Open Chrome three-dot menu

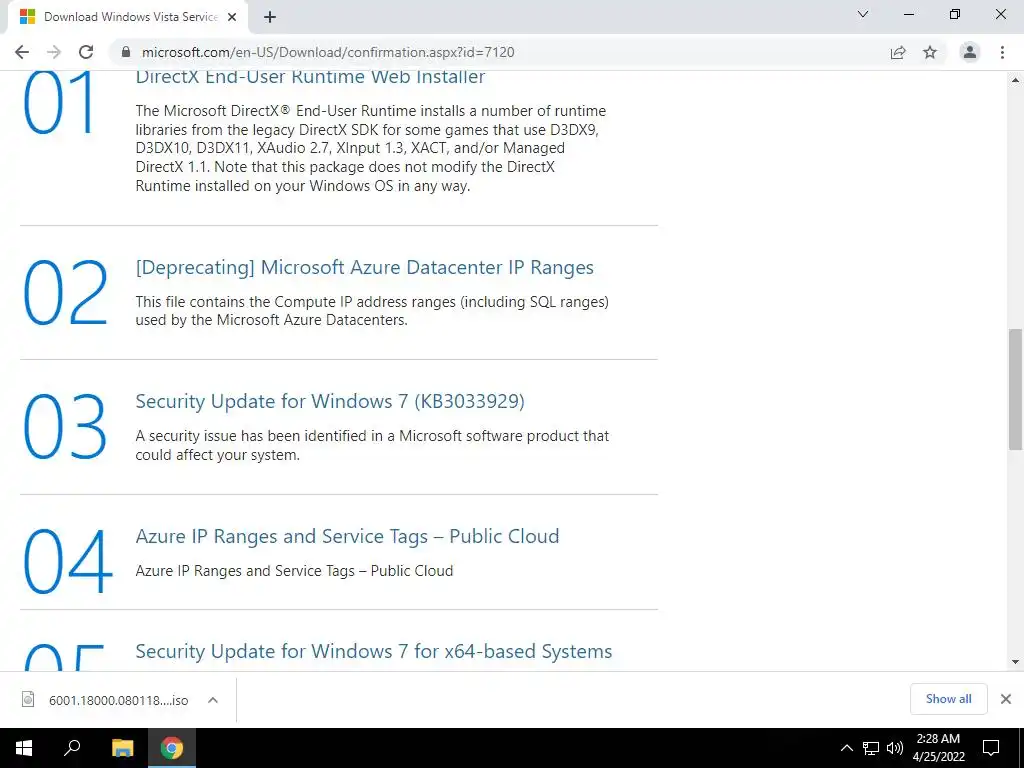click(1002, 52)
